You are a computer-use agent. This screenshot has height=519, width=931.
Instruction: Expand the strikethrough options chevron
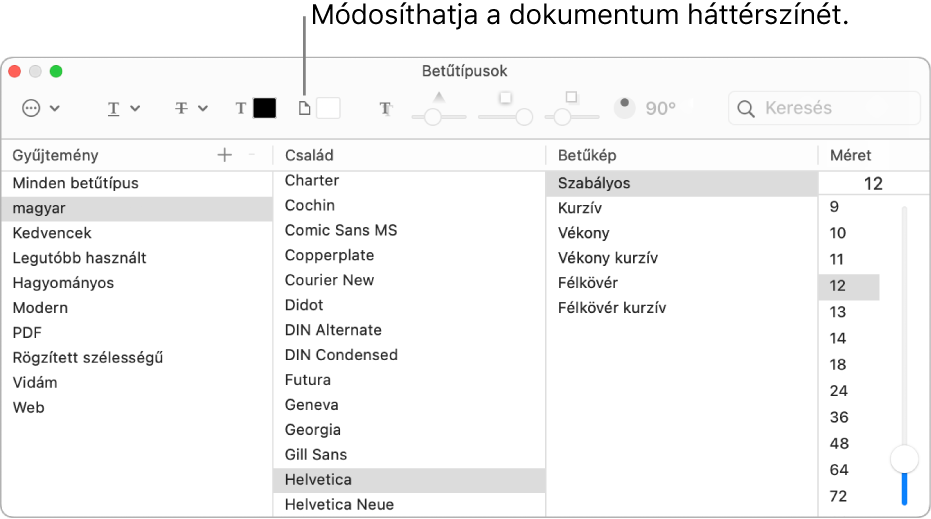tap(203, 108)
